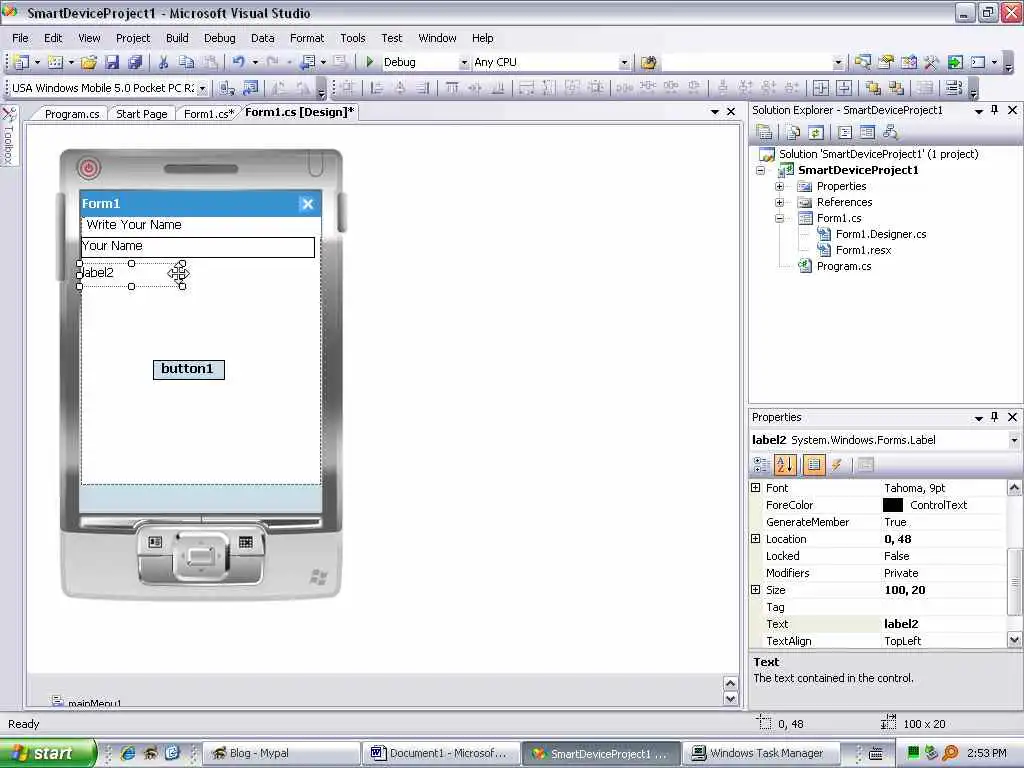Click the Send to Back layout icon
This screenshot has height=768, width=1024.
click(x=896, y=88)
